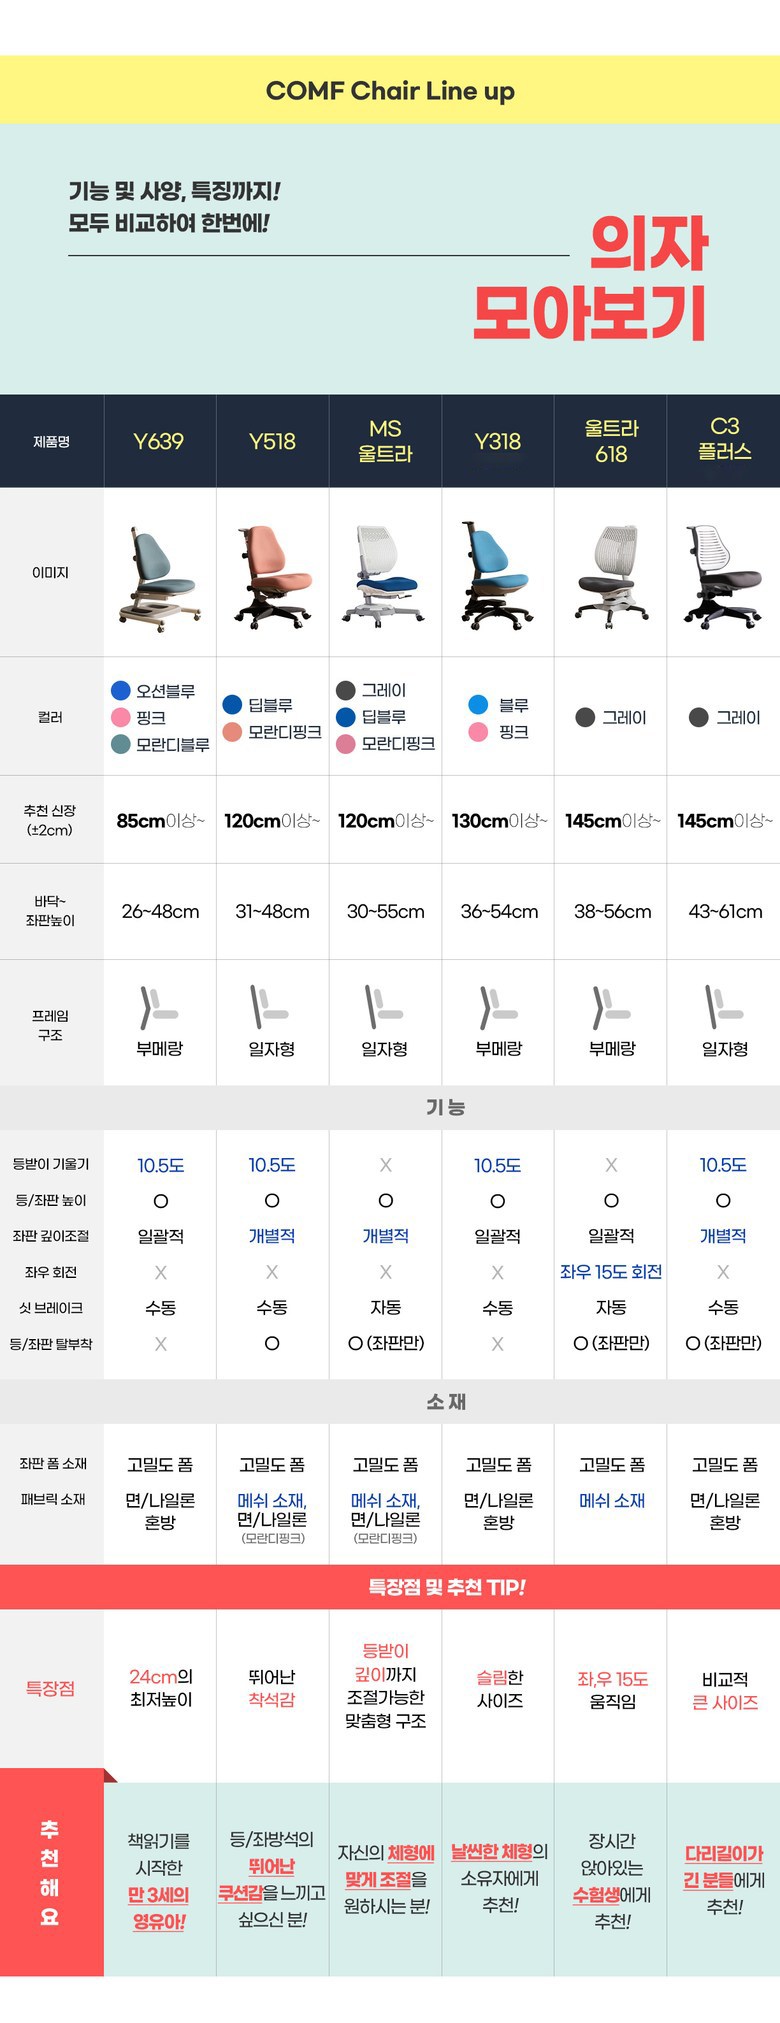Click the Y318 column header
780x2023 pixels.
click(x=498, y=441)
